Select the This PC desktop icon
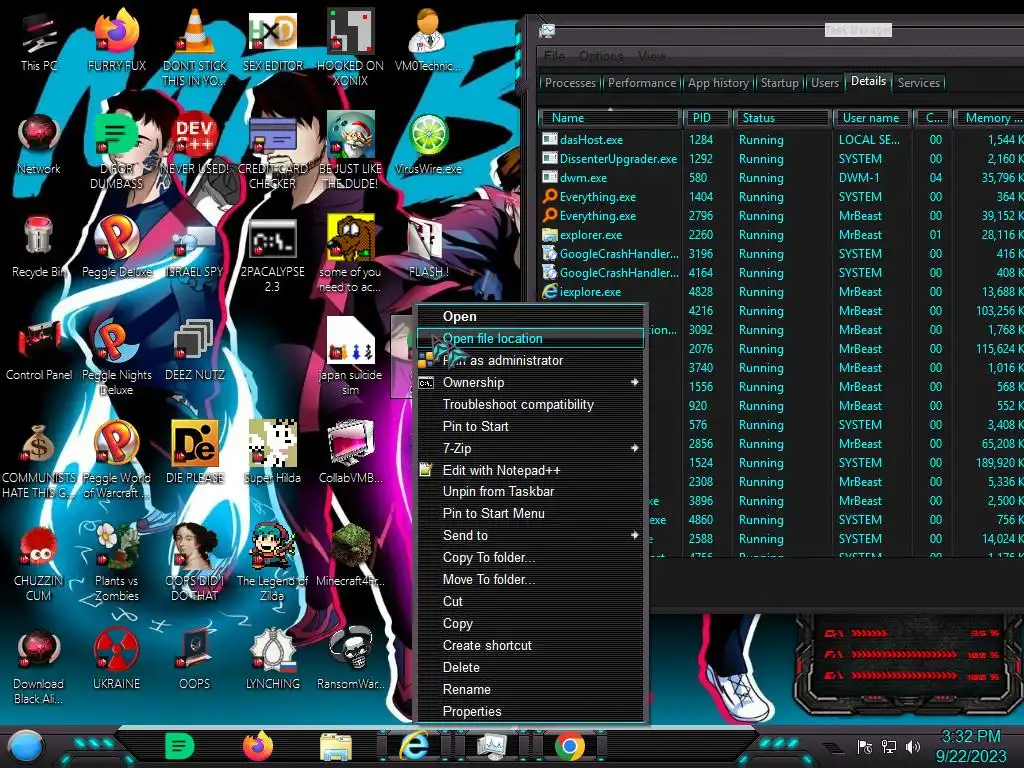The image size is (1024, 768). point(39,40)
